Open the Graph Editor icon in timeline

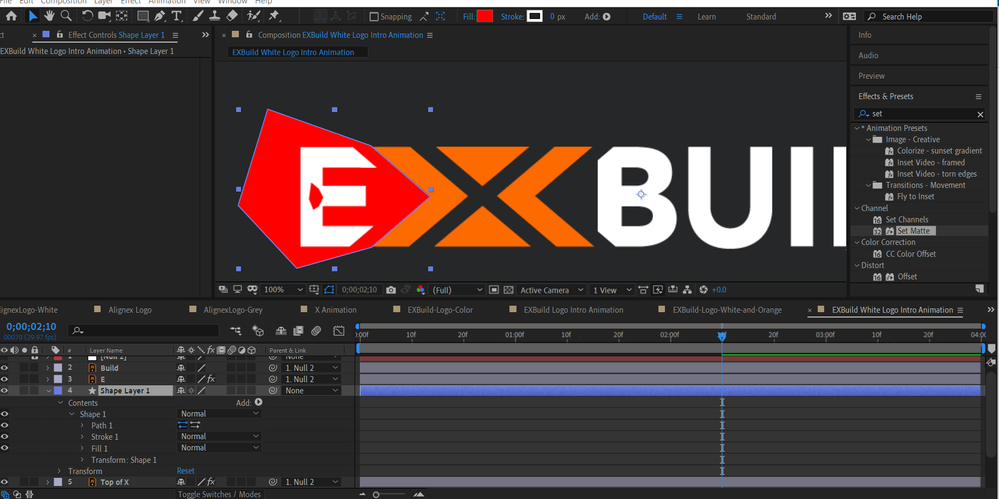click(338, 331)
